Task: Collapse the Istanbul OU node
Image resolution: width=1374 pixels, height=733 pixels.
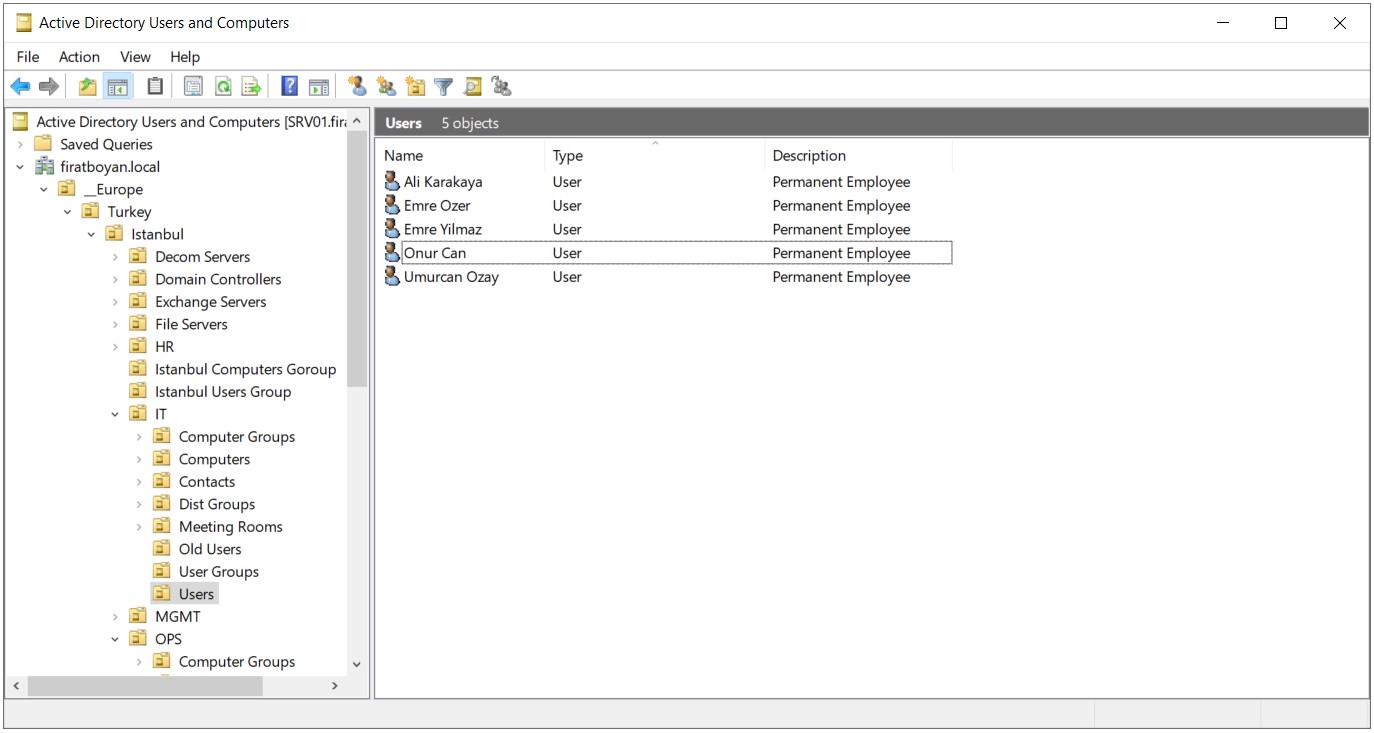Action: coord(91,234)
